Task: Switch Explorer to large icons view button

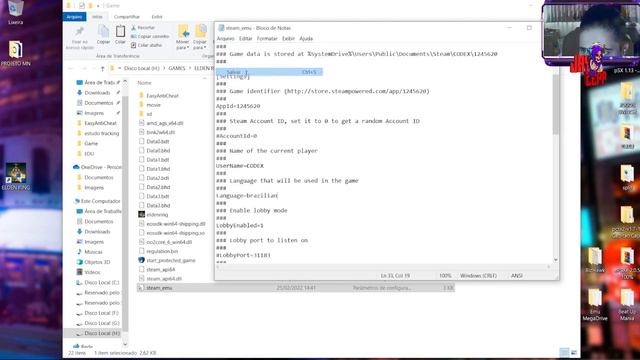Action: 574,352
